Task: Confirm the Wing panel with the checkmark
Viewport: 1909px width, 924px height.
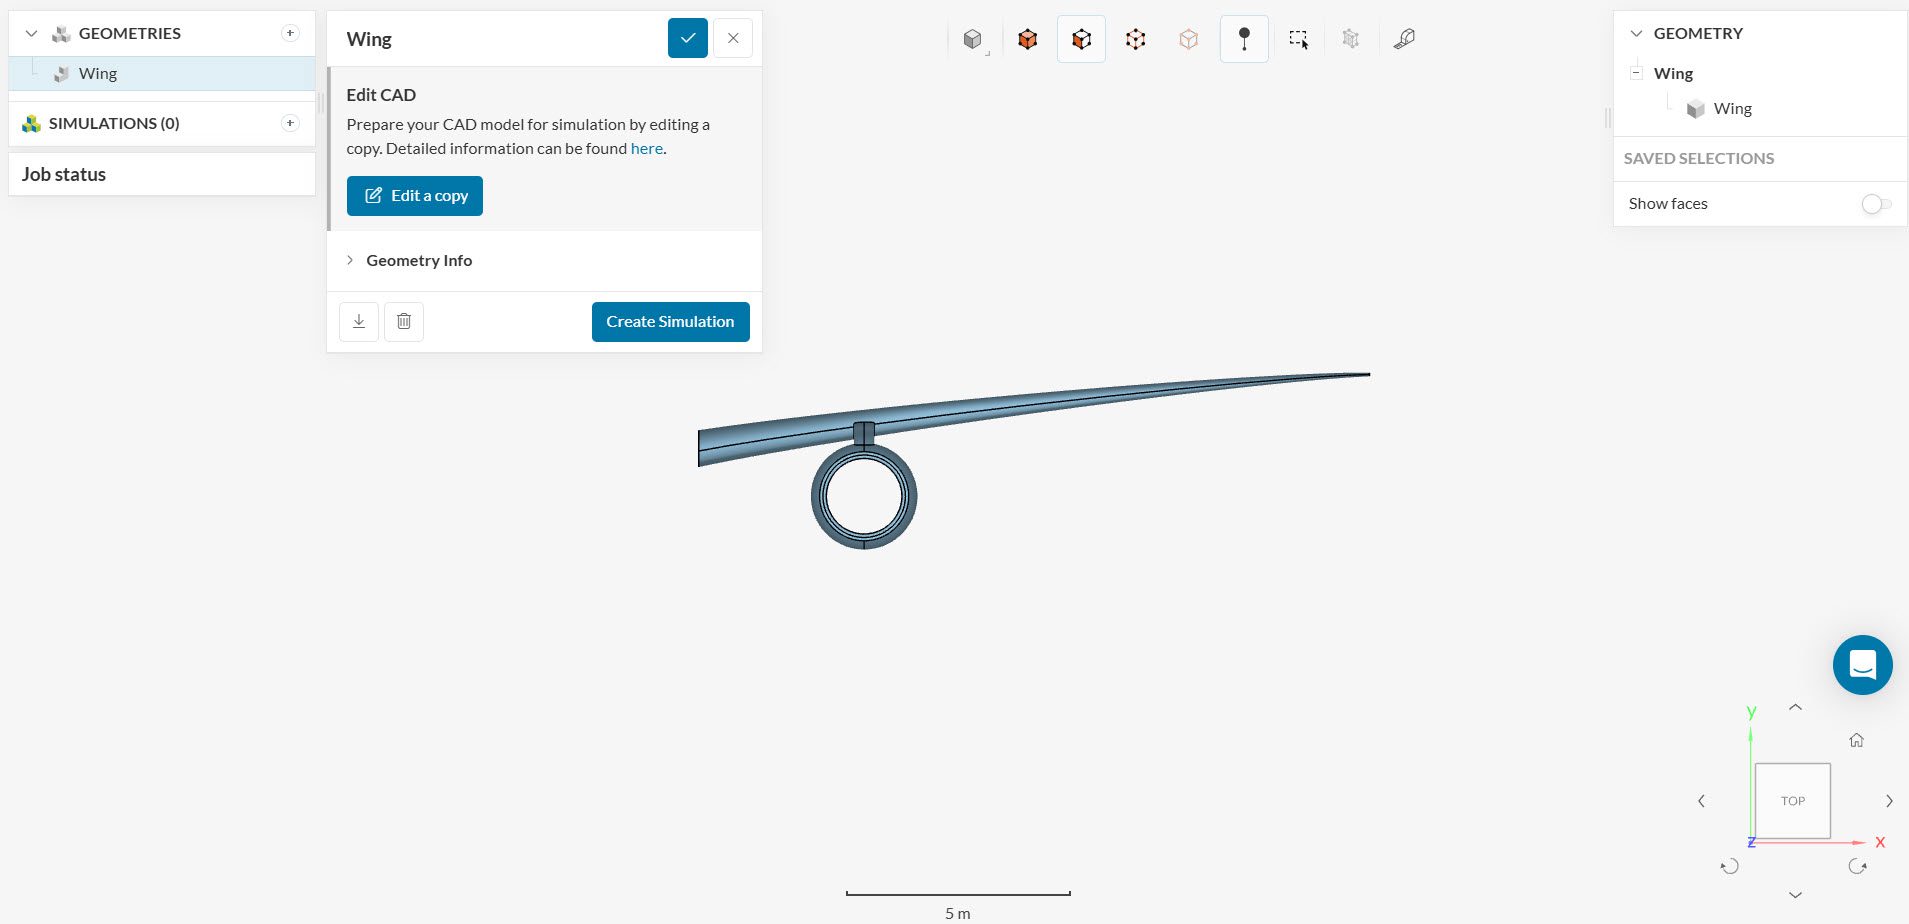Action: 687,37
